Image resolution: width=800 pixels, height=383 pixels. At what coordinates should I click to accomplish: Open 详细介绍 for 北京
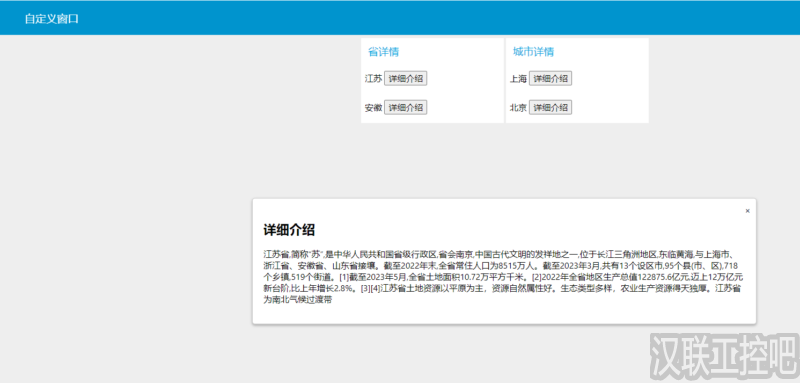pyautogui.click(x=550, y=108)
